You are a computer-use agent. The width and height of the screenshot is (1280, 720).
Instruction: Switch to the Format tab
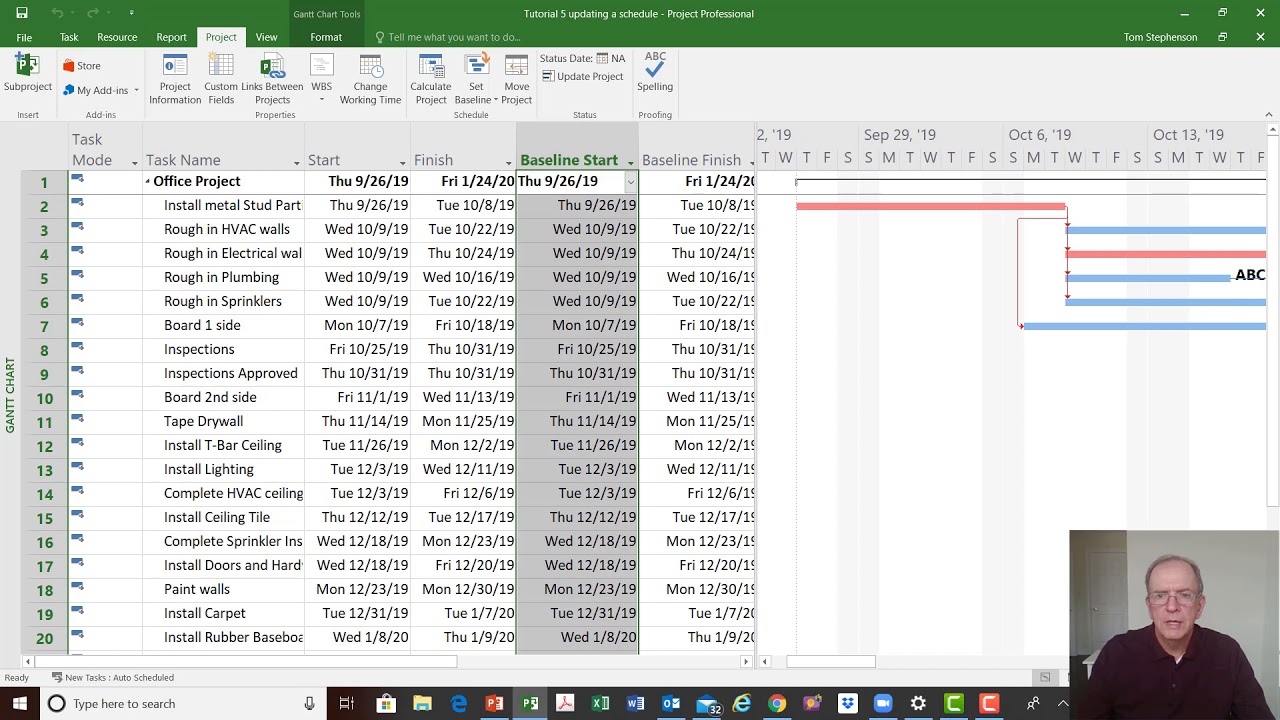click(326, 37)
